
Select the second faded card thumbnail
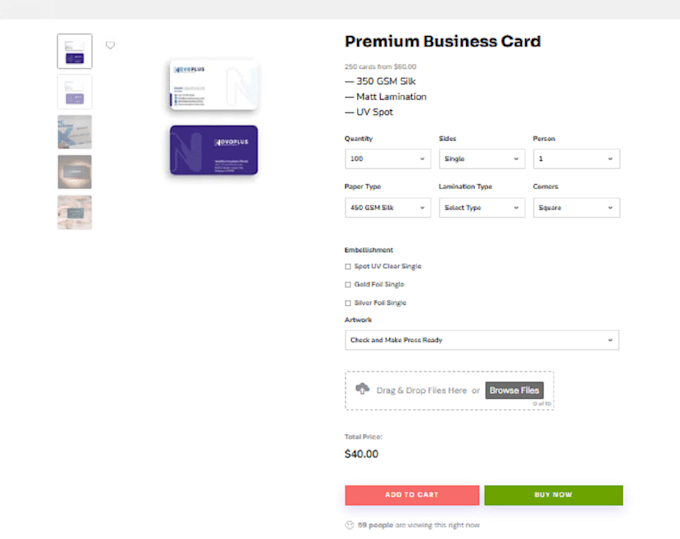75,91
